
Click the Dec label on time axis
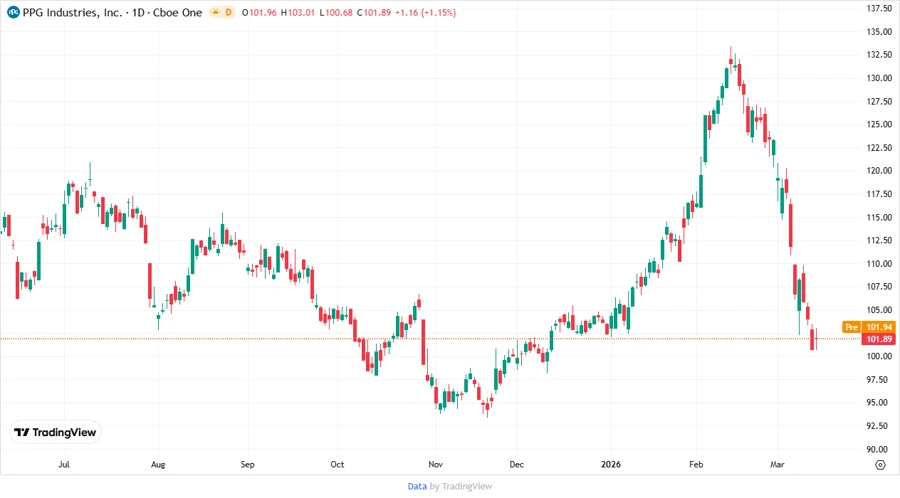pyautogui.click(x=517, y=464)
